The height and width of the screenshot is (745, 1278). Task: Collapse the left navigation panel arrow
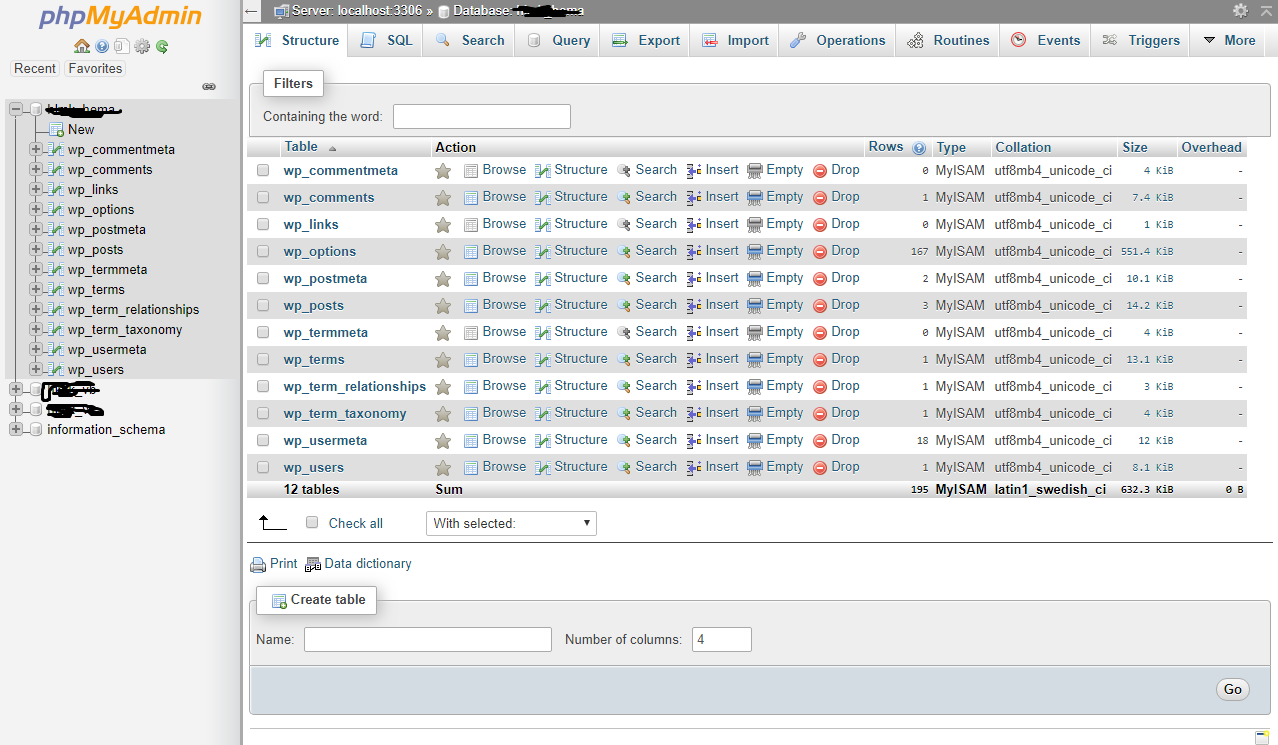click(x=252, y=11)
